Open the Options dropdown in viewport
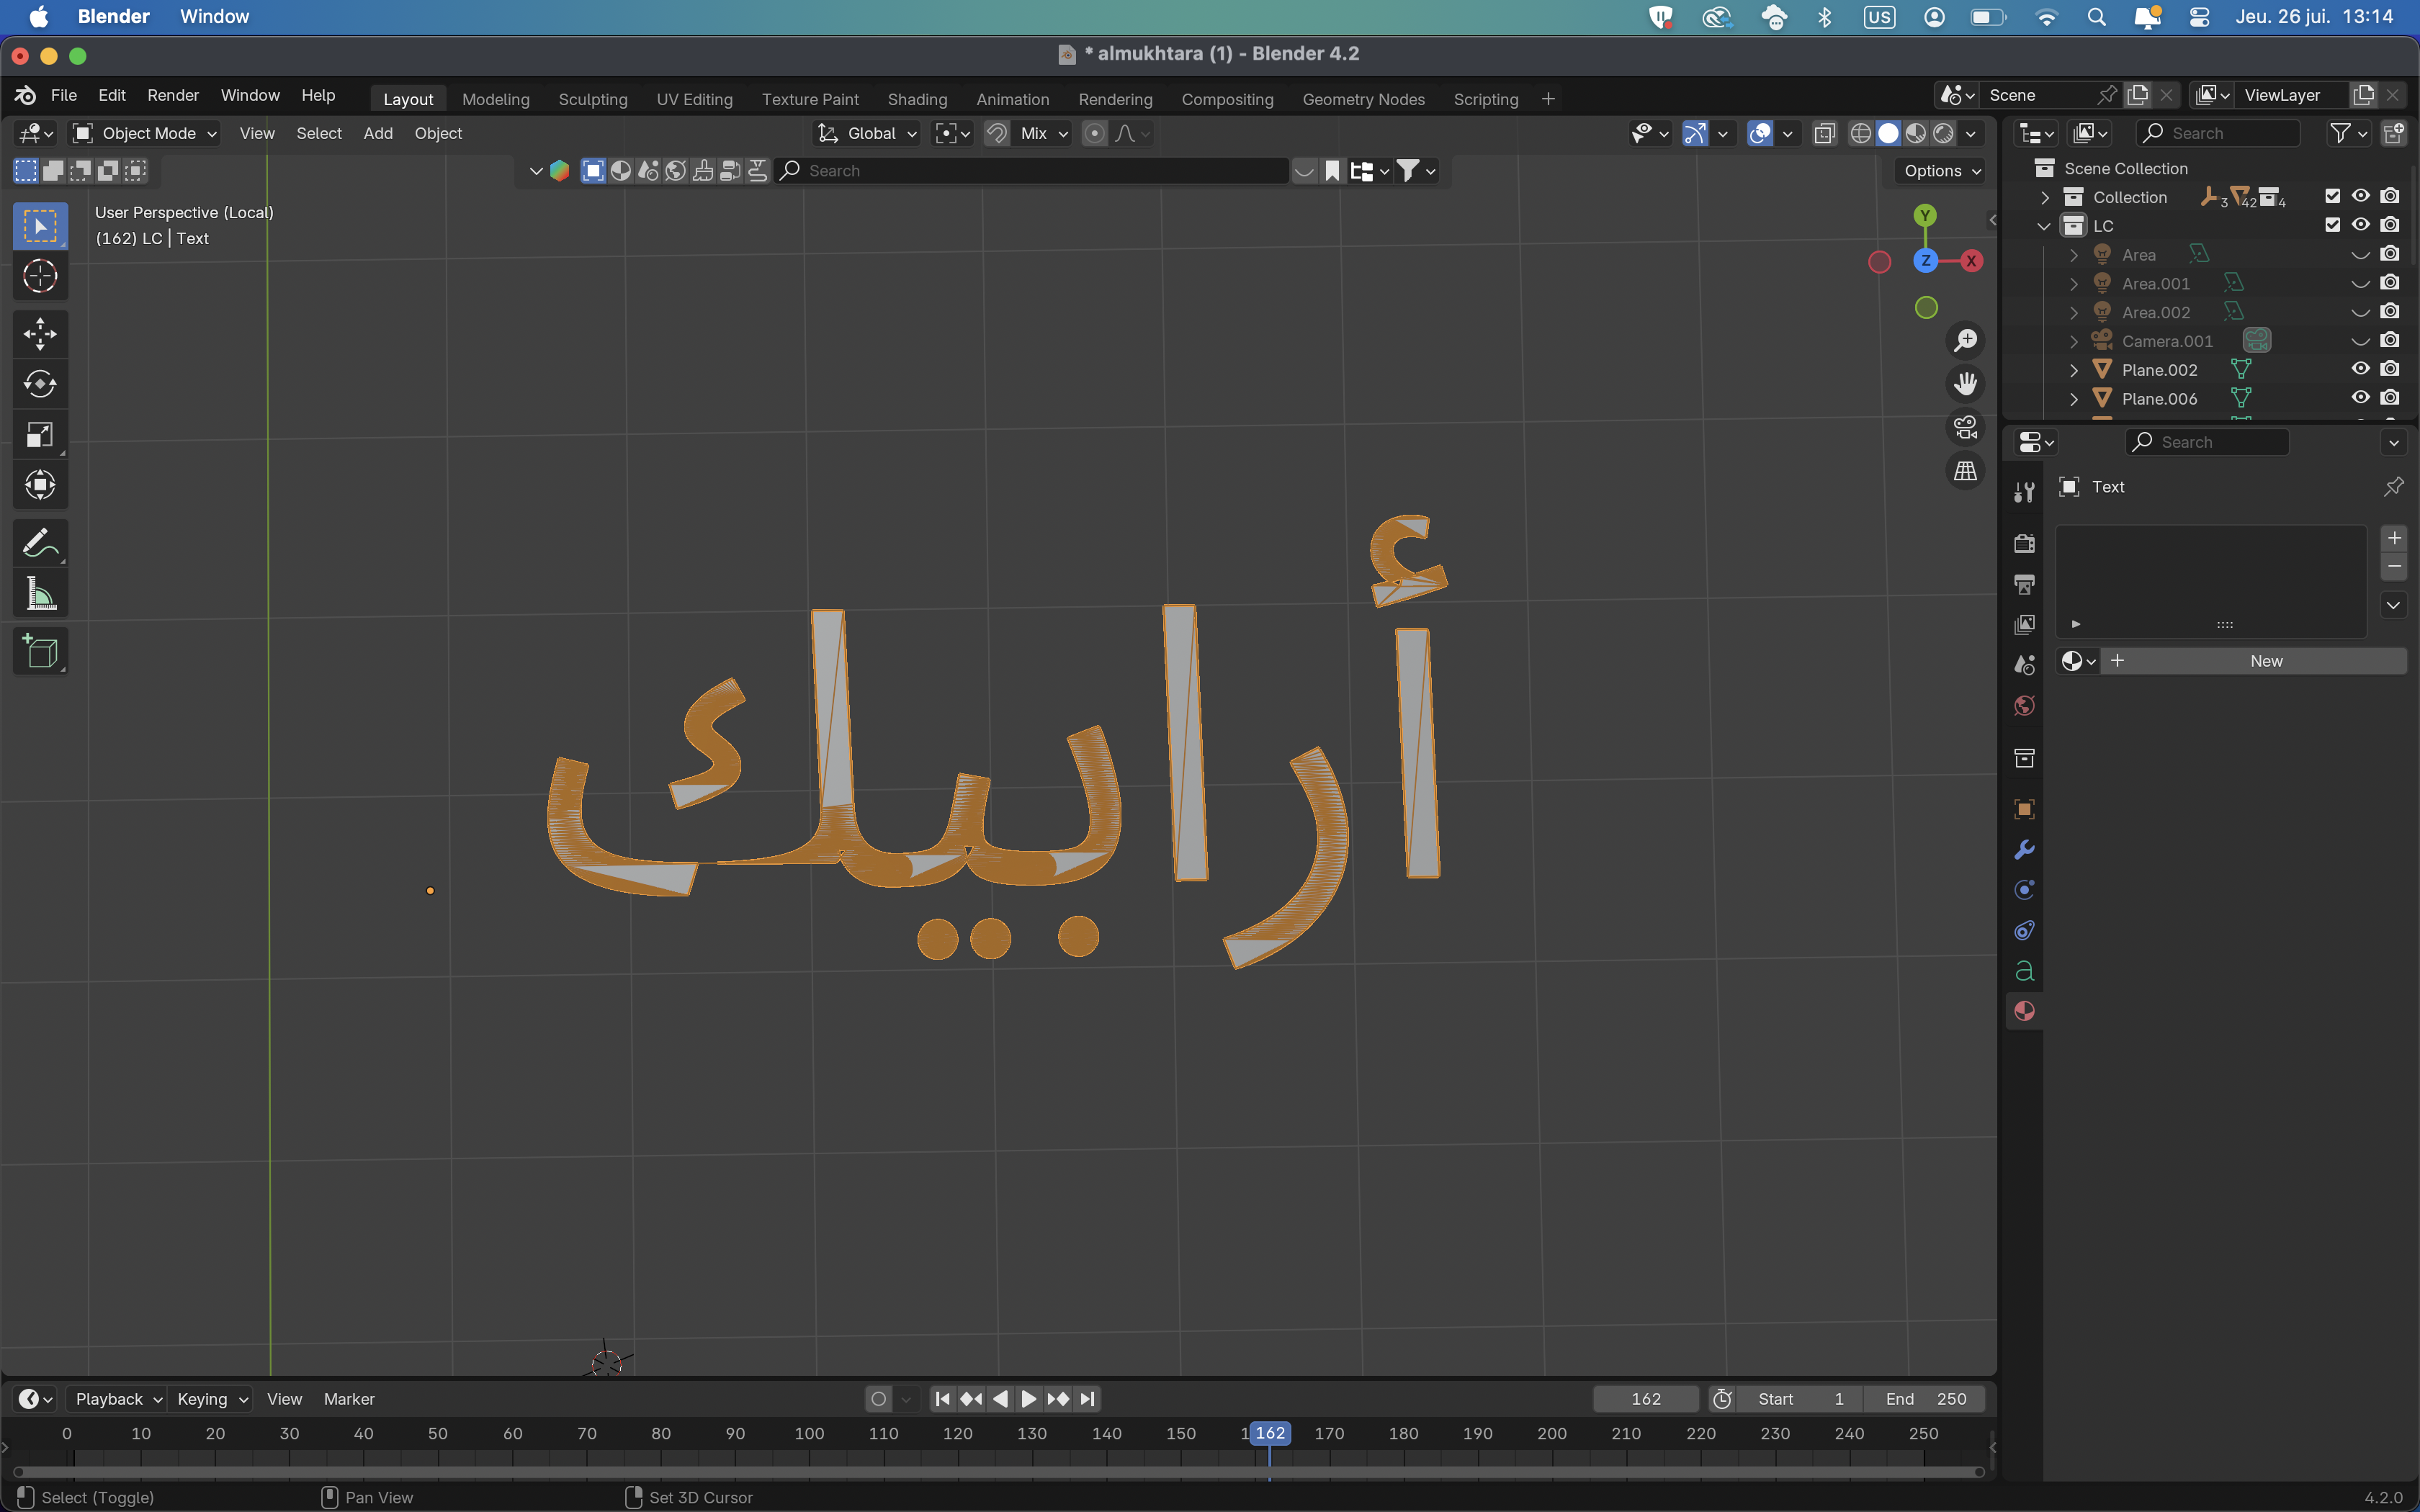This screenshot has width=2420, height=1512. point(1942,171)
